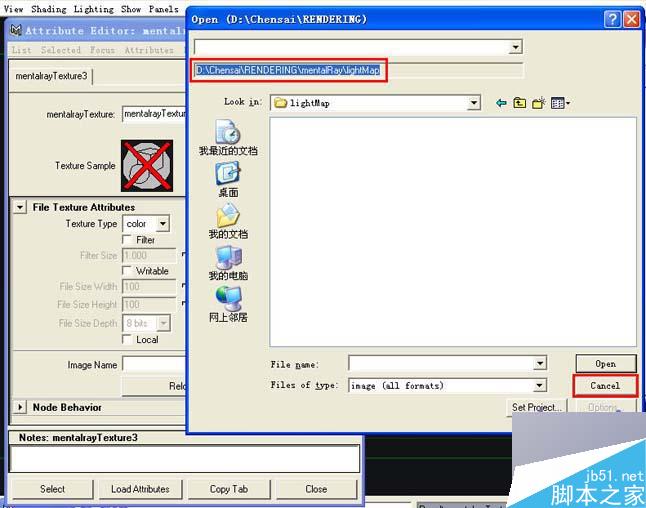646x508 pixels.
Task: Click the Image Name input field
Action: pos(154,365)
